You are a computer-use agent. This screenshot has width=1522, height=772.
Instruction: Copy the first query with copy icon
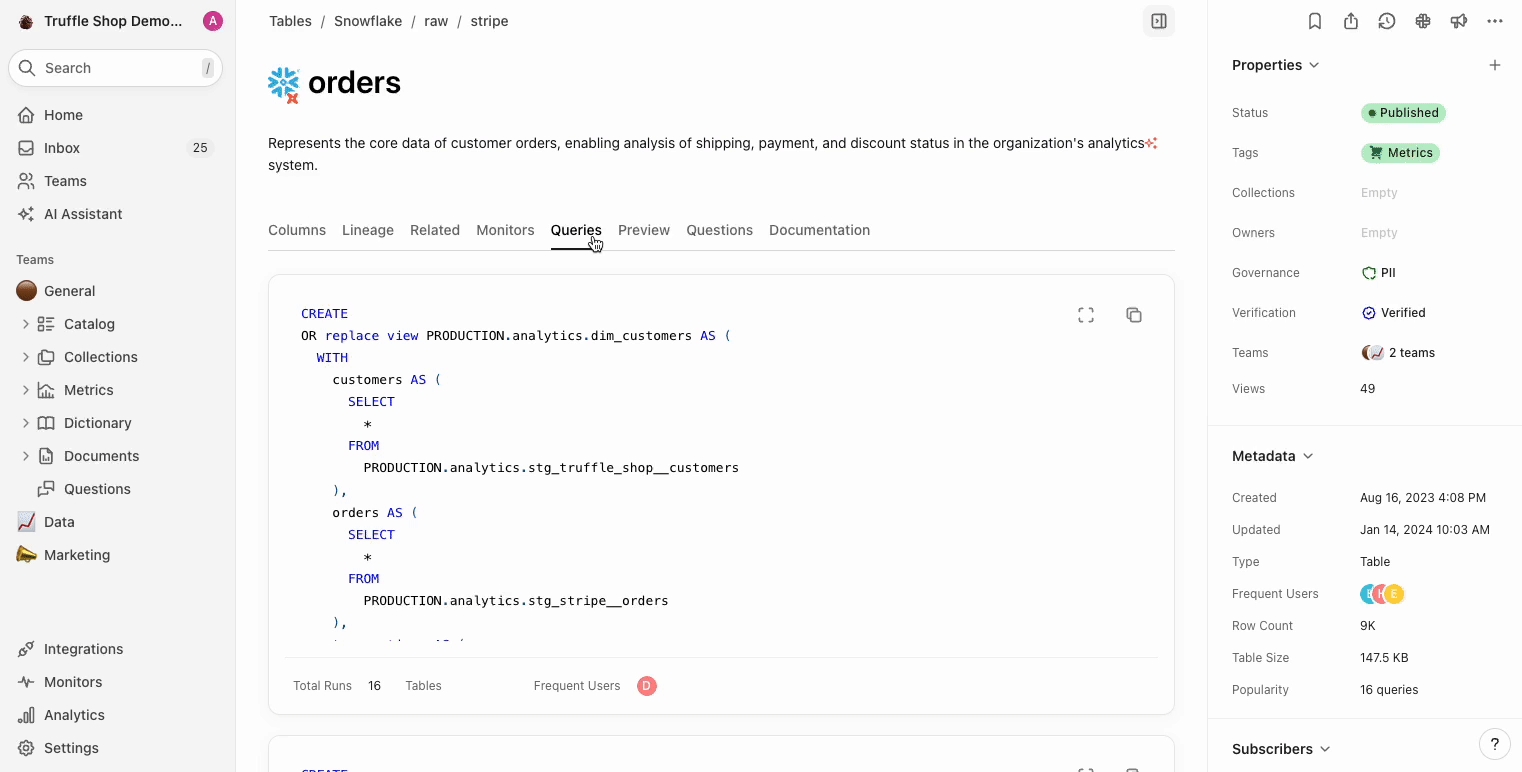click(x=1134, y=315)
